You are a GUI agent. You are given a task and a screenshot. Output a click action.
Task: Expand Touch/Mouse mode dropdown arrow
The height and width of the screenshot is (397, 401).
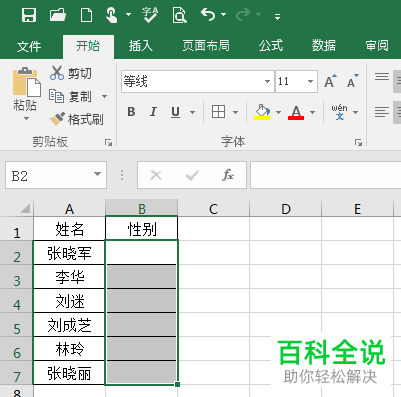click(x=128, y=14)
